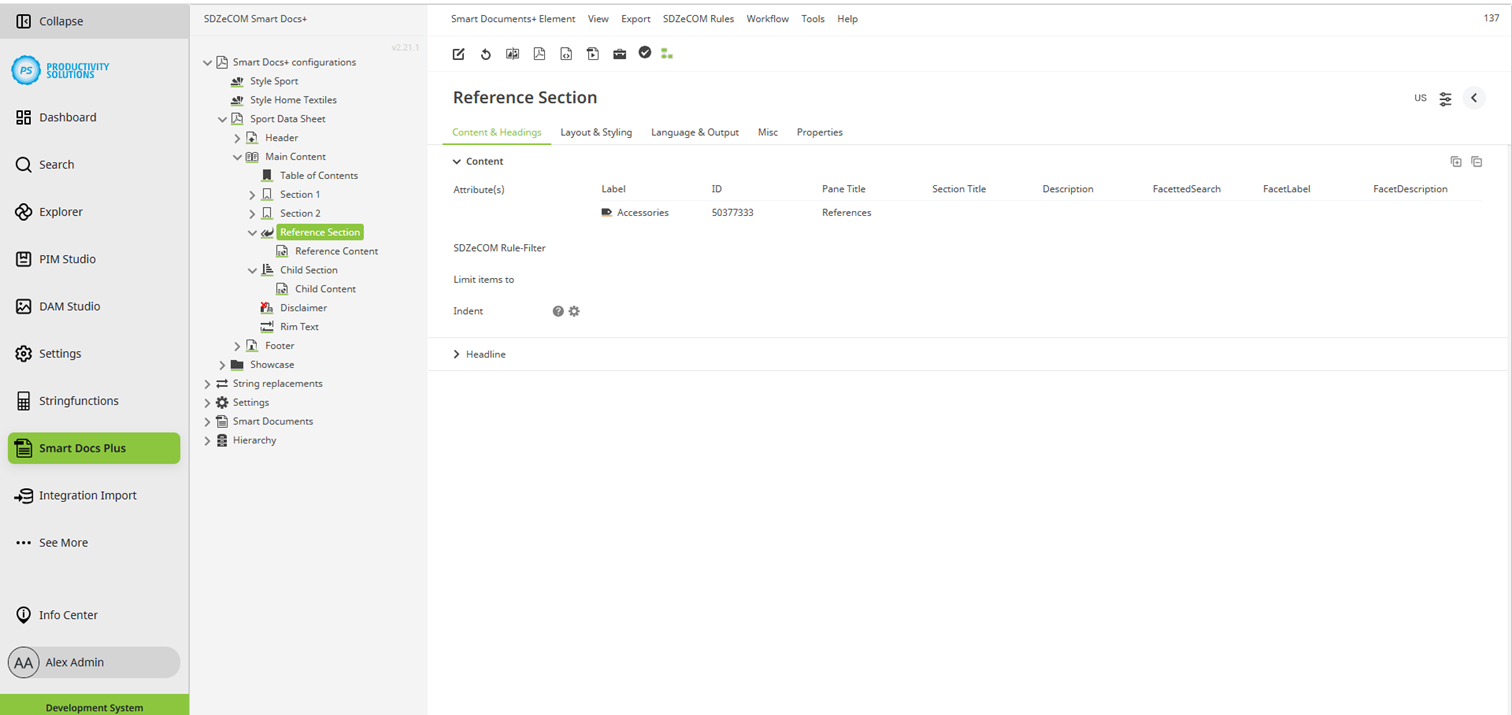1512x715 pixels.
Task: Click the PDF export toolbar icon
Action: coord(539,54)
